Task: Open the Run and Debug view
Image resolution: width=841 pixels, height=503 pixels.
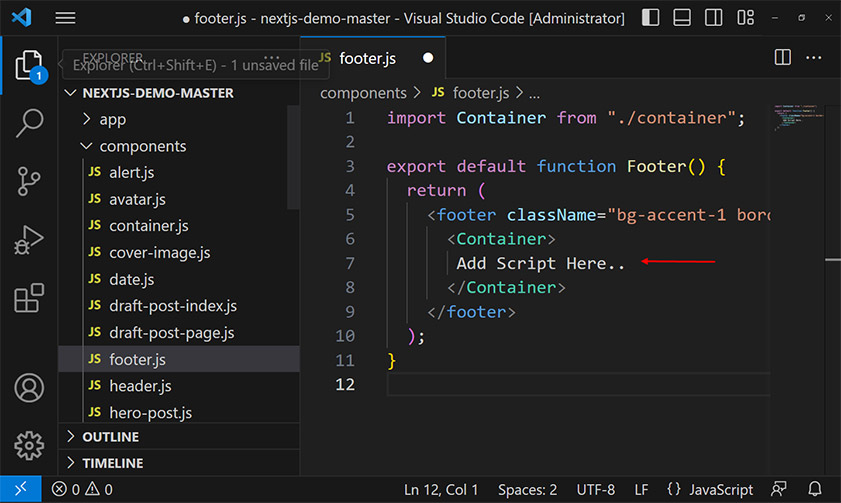Action: [x=29, y=240]
